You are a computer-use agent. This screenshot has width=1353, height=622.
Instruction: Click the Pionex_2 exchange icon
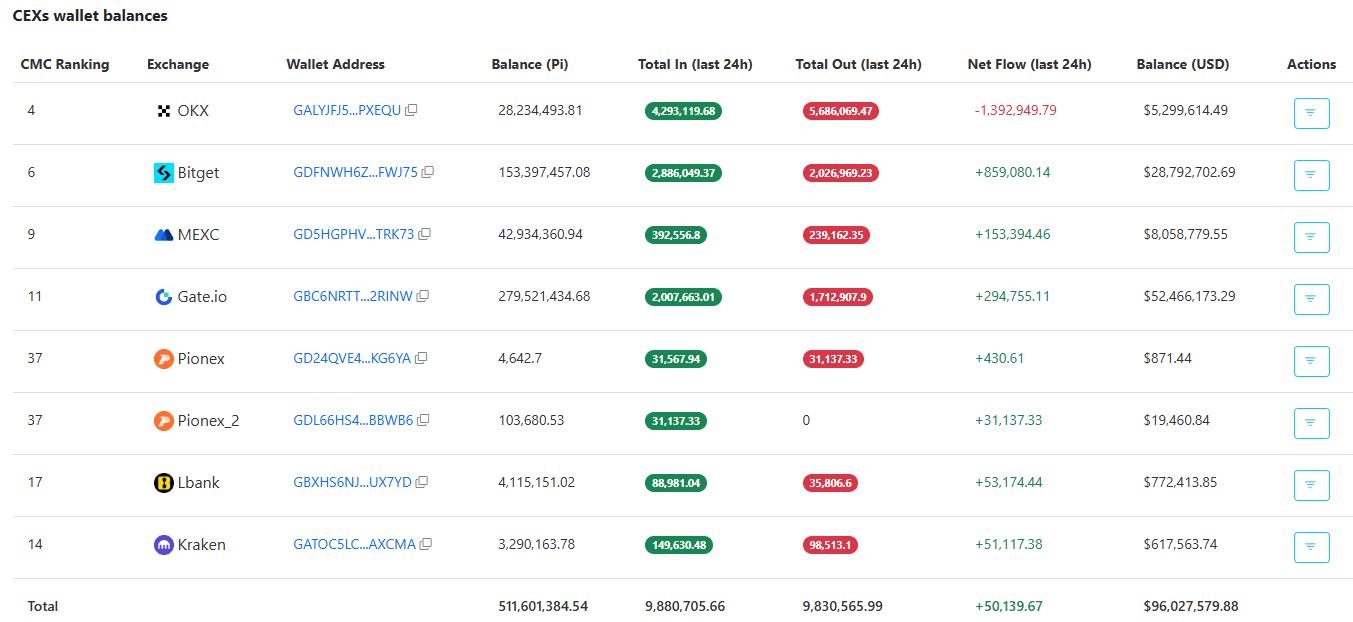click(162, 420)
